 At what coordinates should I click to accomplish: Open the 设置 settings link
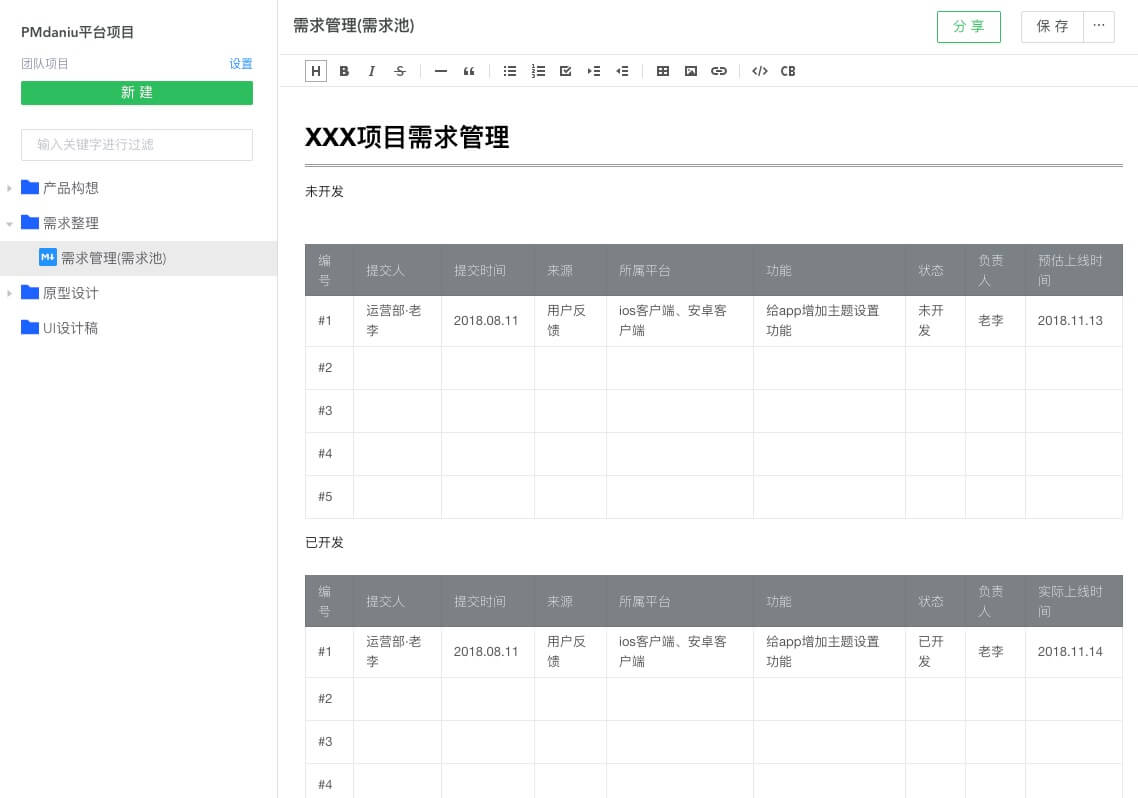pos(241,64)
